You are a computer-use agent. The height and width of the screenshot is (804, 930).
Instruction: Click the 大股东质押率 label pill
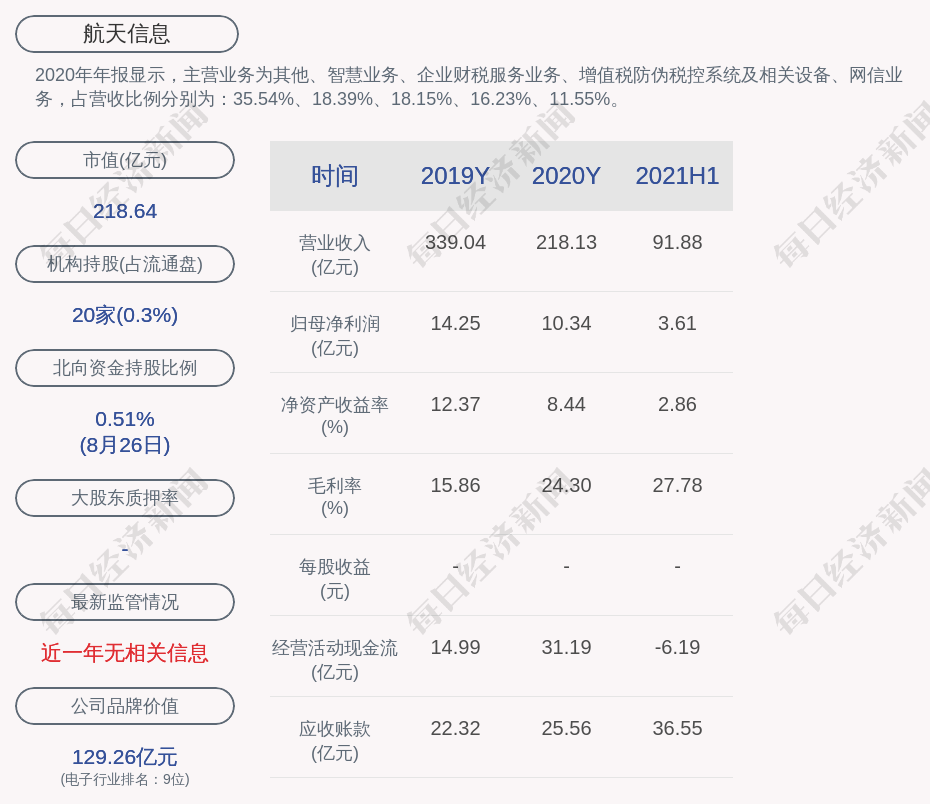click(125, 497)
